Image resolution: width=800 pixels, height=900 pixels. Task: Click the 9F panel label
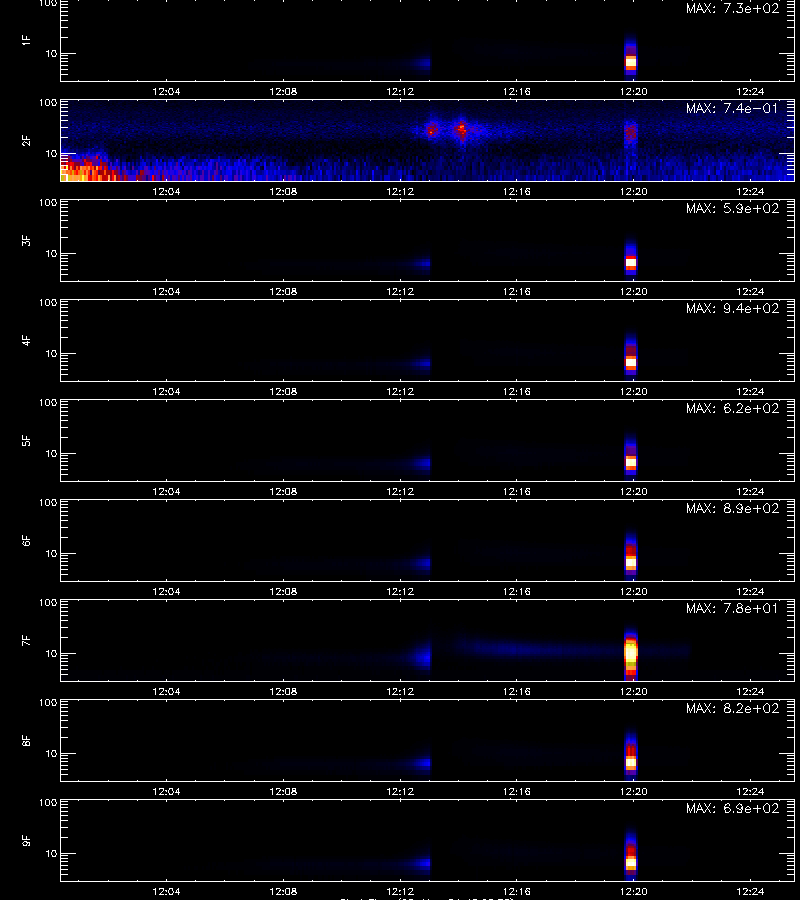[x=26, y=840]
